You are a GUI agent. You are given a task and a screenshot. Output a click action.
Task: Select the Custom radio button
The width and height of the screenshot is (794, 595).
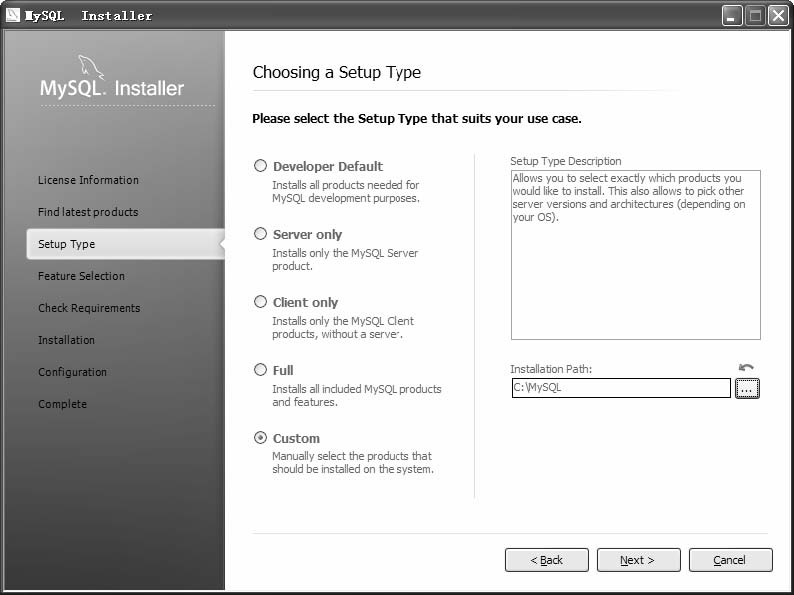coord(260,438)
